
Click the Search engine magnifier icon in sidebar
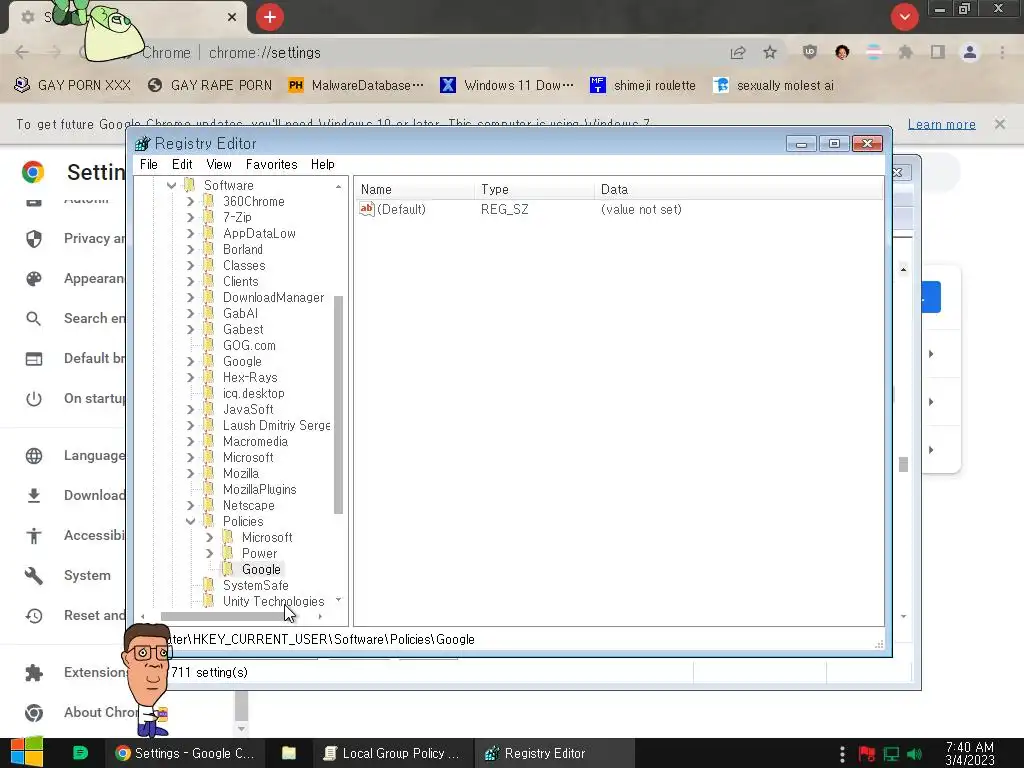point(34,319)
